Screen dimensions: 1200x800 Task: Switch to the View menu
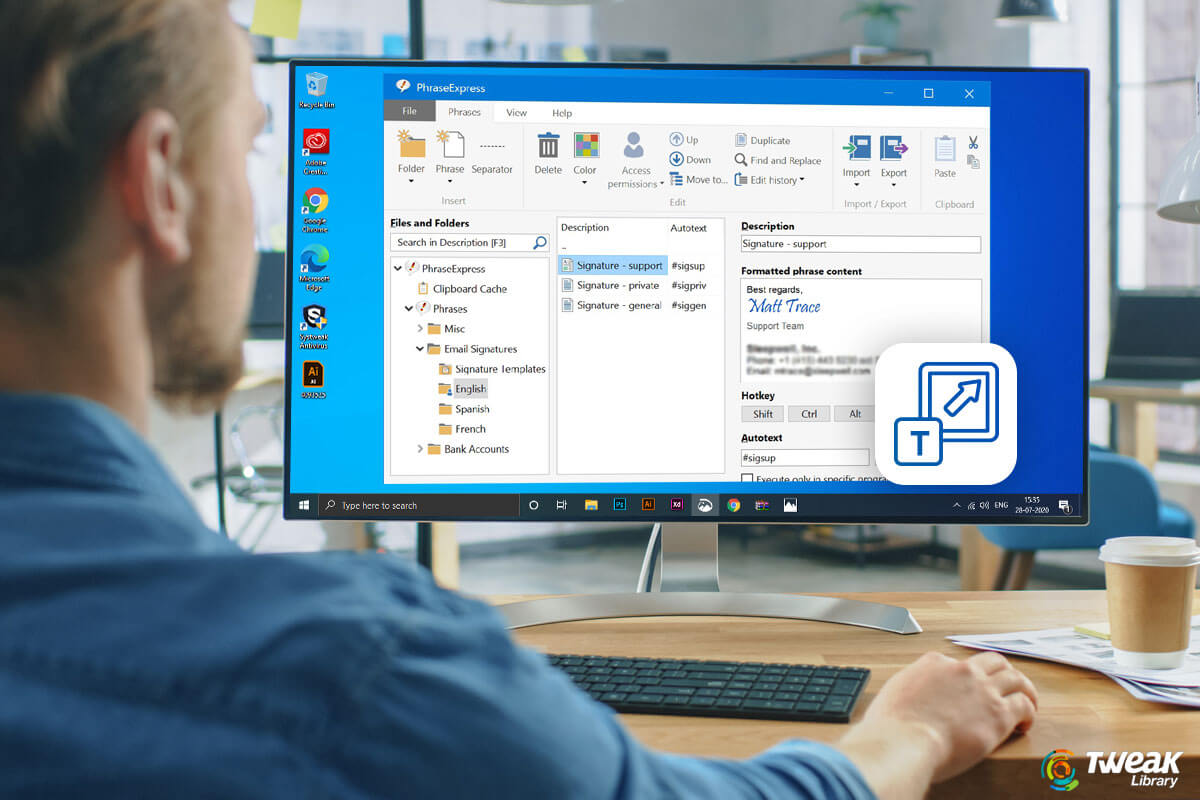(x=516, y=113)
